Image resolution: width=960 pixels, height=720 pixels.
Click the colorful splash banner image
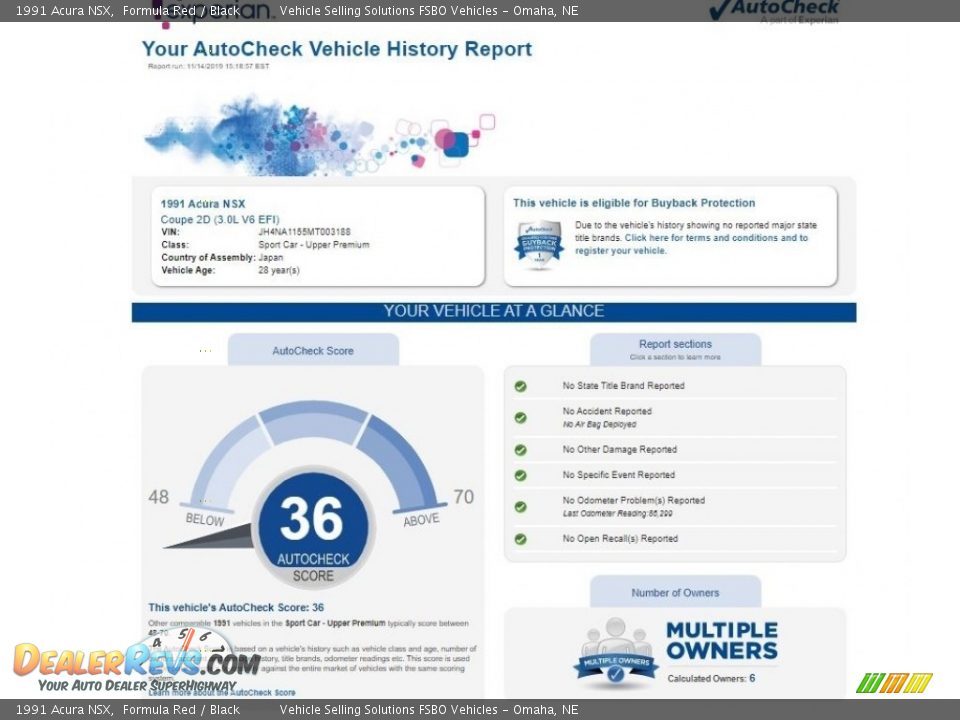click(318, 136)
